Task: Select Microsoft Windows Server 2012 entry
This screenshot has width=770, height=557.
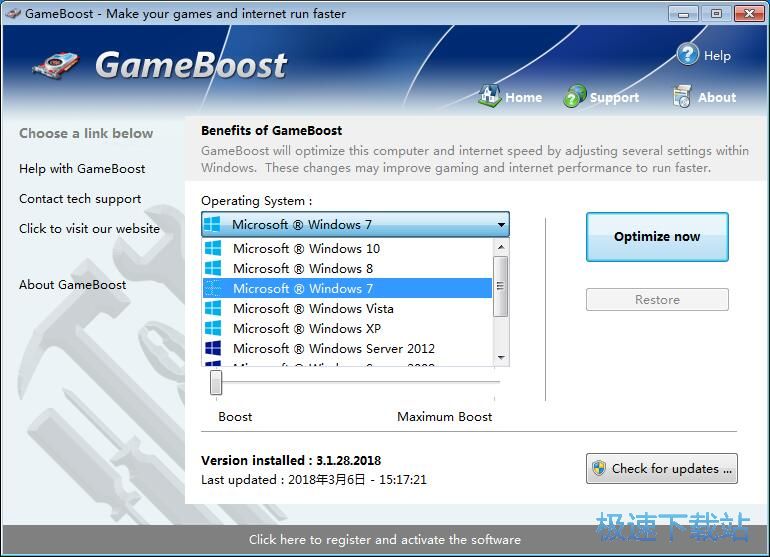Action: pyautogui.click(x=347, y=348)
